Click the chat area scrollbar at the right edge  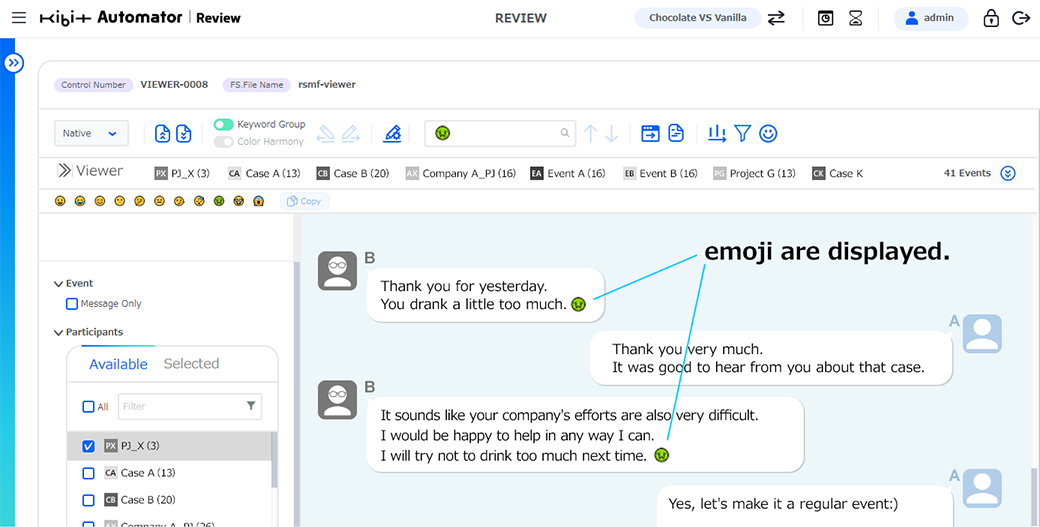[1036, 498]
